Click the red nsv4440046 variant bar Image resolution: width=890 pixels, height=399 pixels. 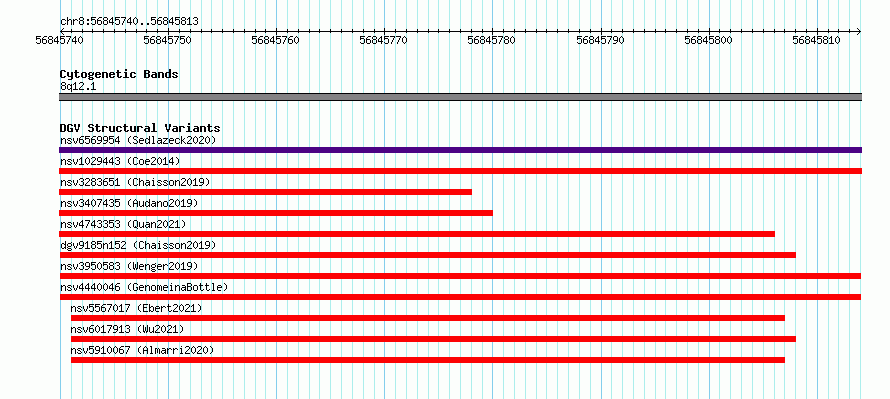click(x=460, y=297)
